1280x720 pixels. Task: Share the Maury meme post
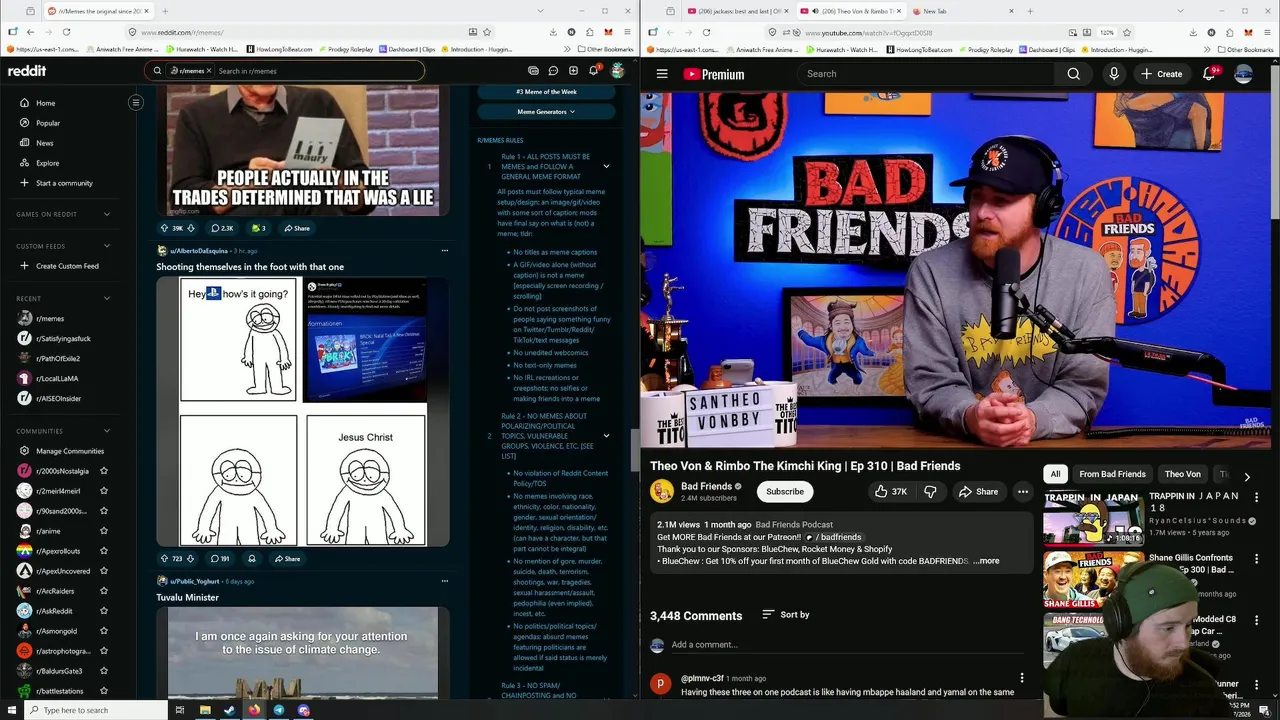tap(296, 228)
